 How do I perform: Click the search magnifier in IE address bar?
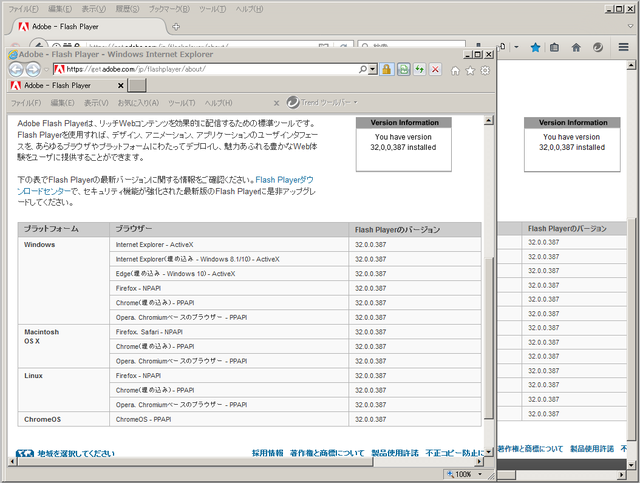tap(362, 70)
